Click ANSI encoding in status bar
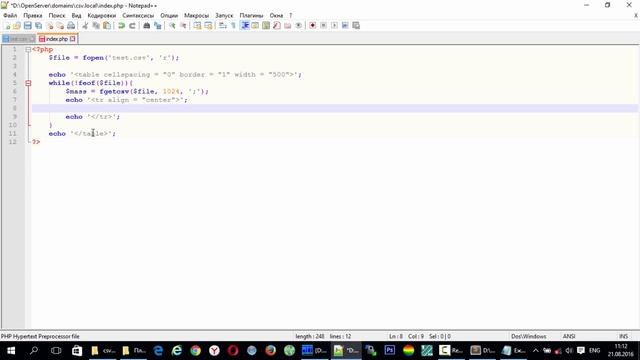640x360 pixels. (569, 336)
